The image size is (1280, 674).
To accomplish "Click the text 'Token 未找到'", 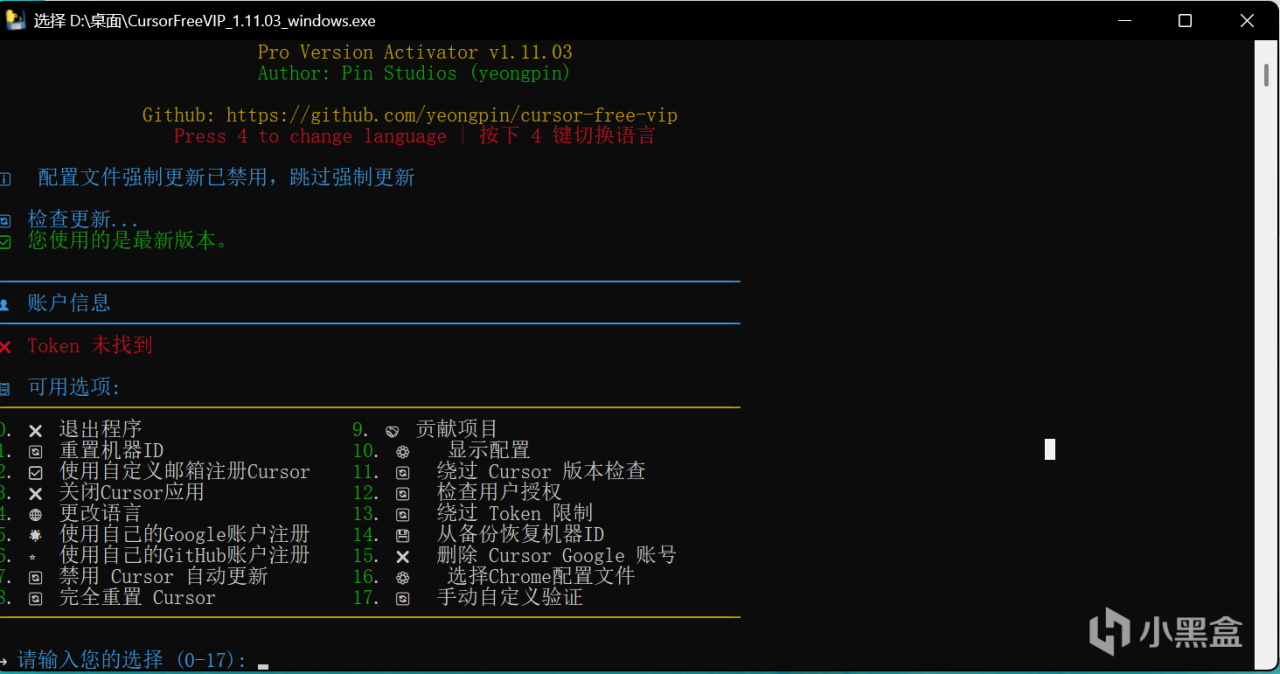I will point(90,346).
